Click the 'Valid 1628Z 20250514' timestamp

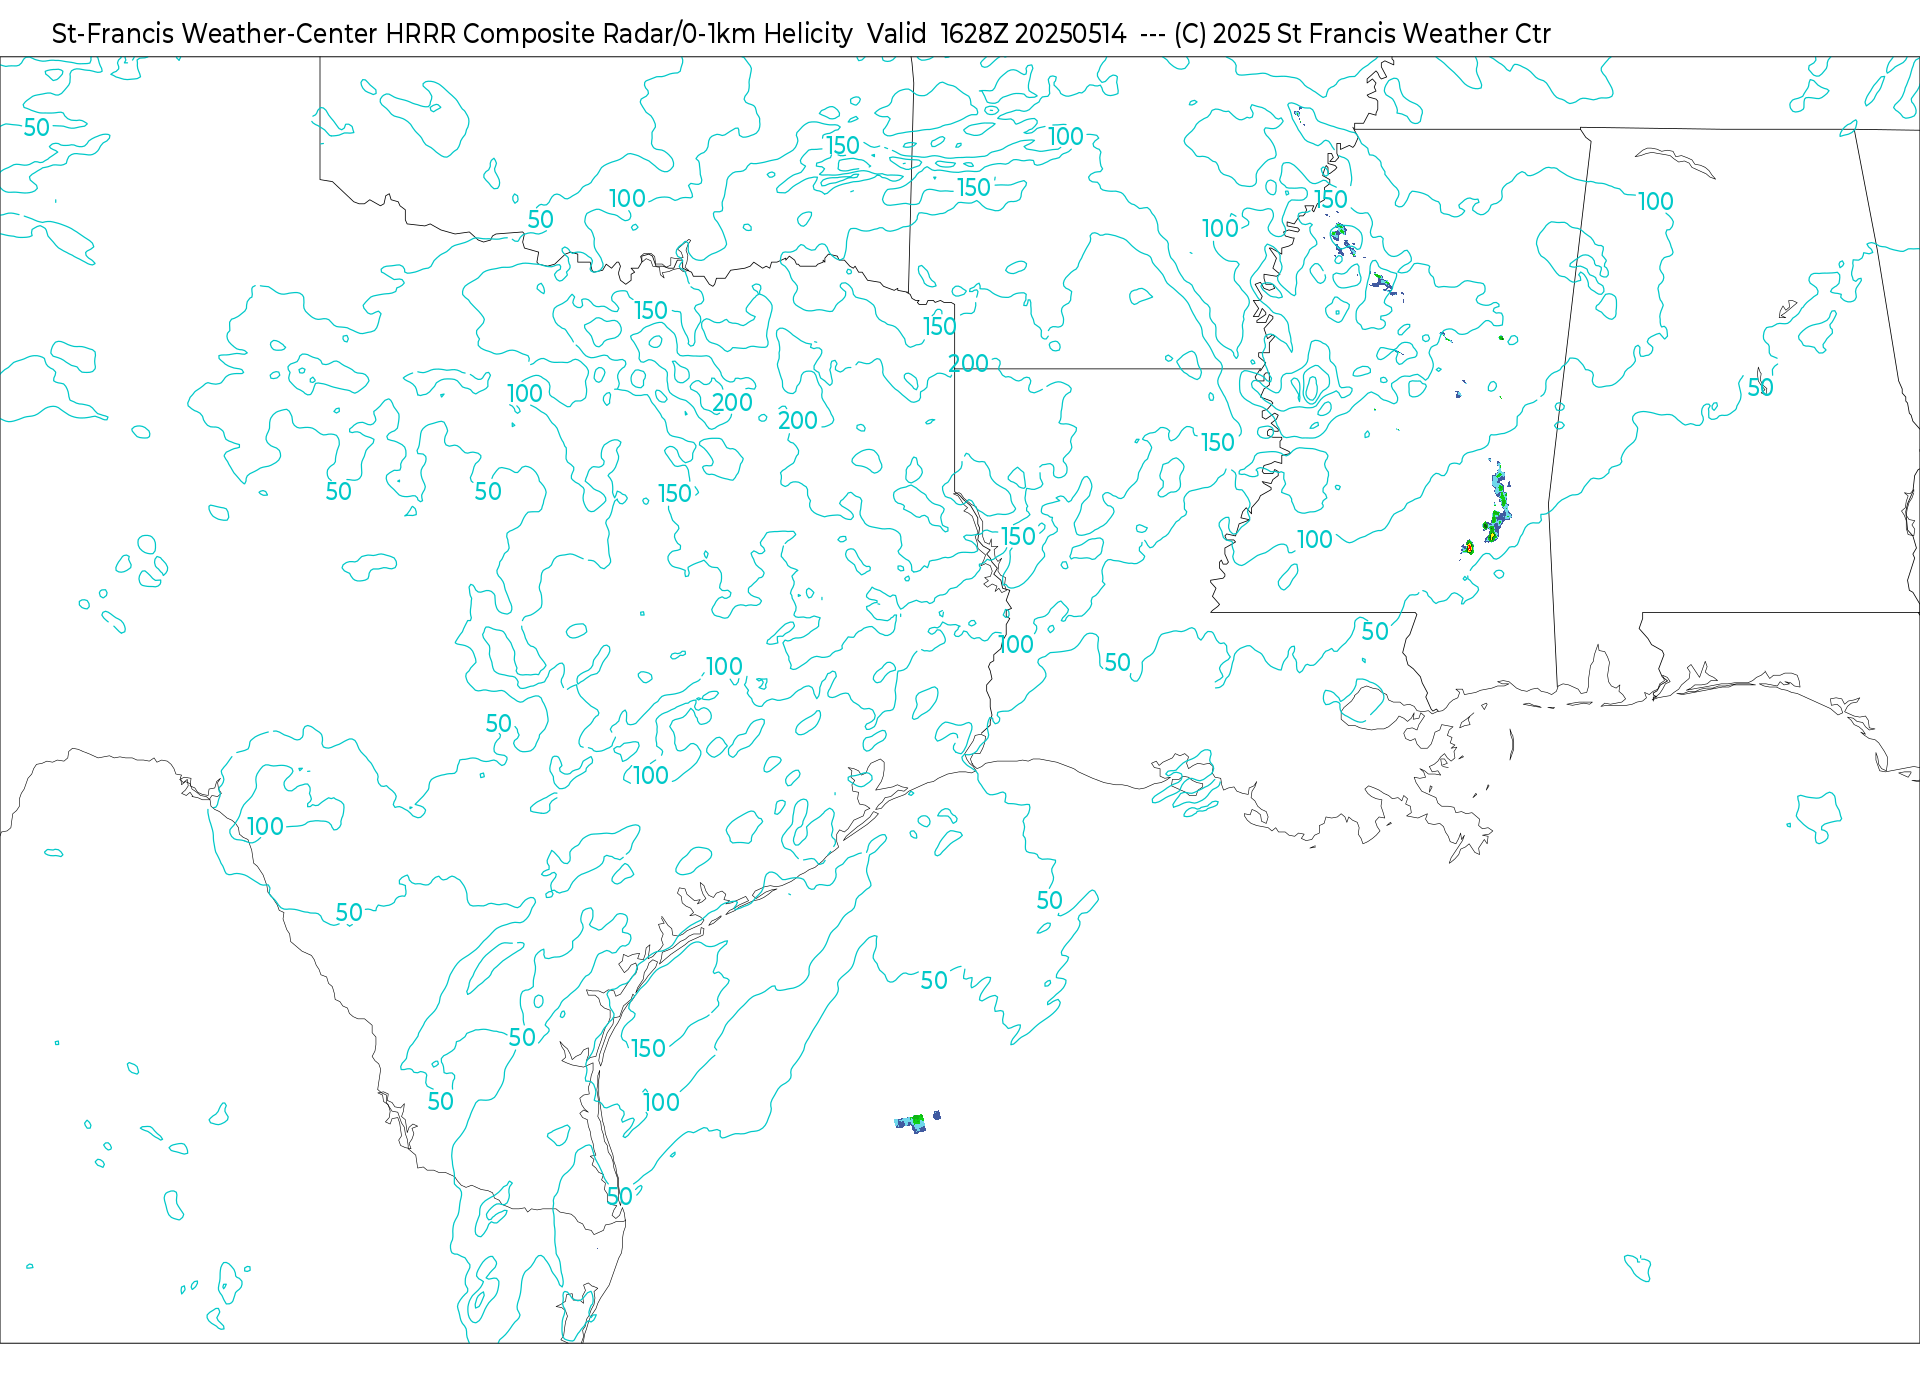(997, 34)
